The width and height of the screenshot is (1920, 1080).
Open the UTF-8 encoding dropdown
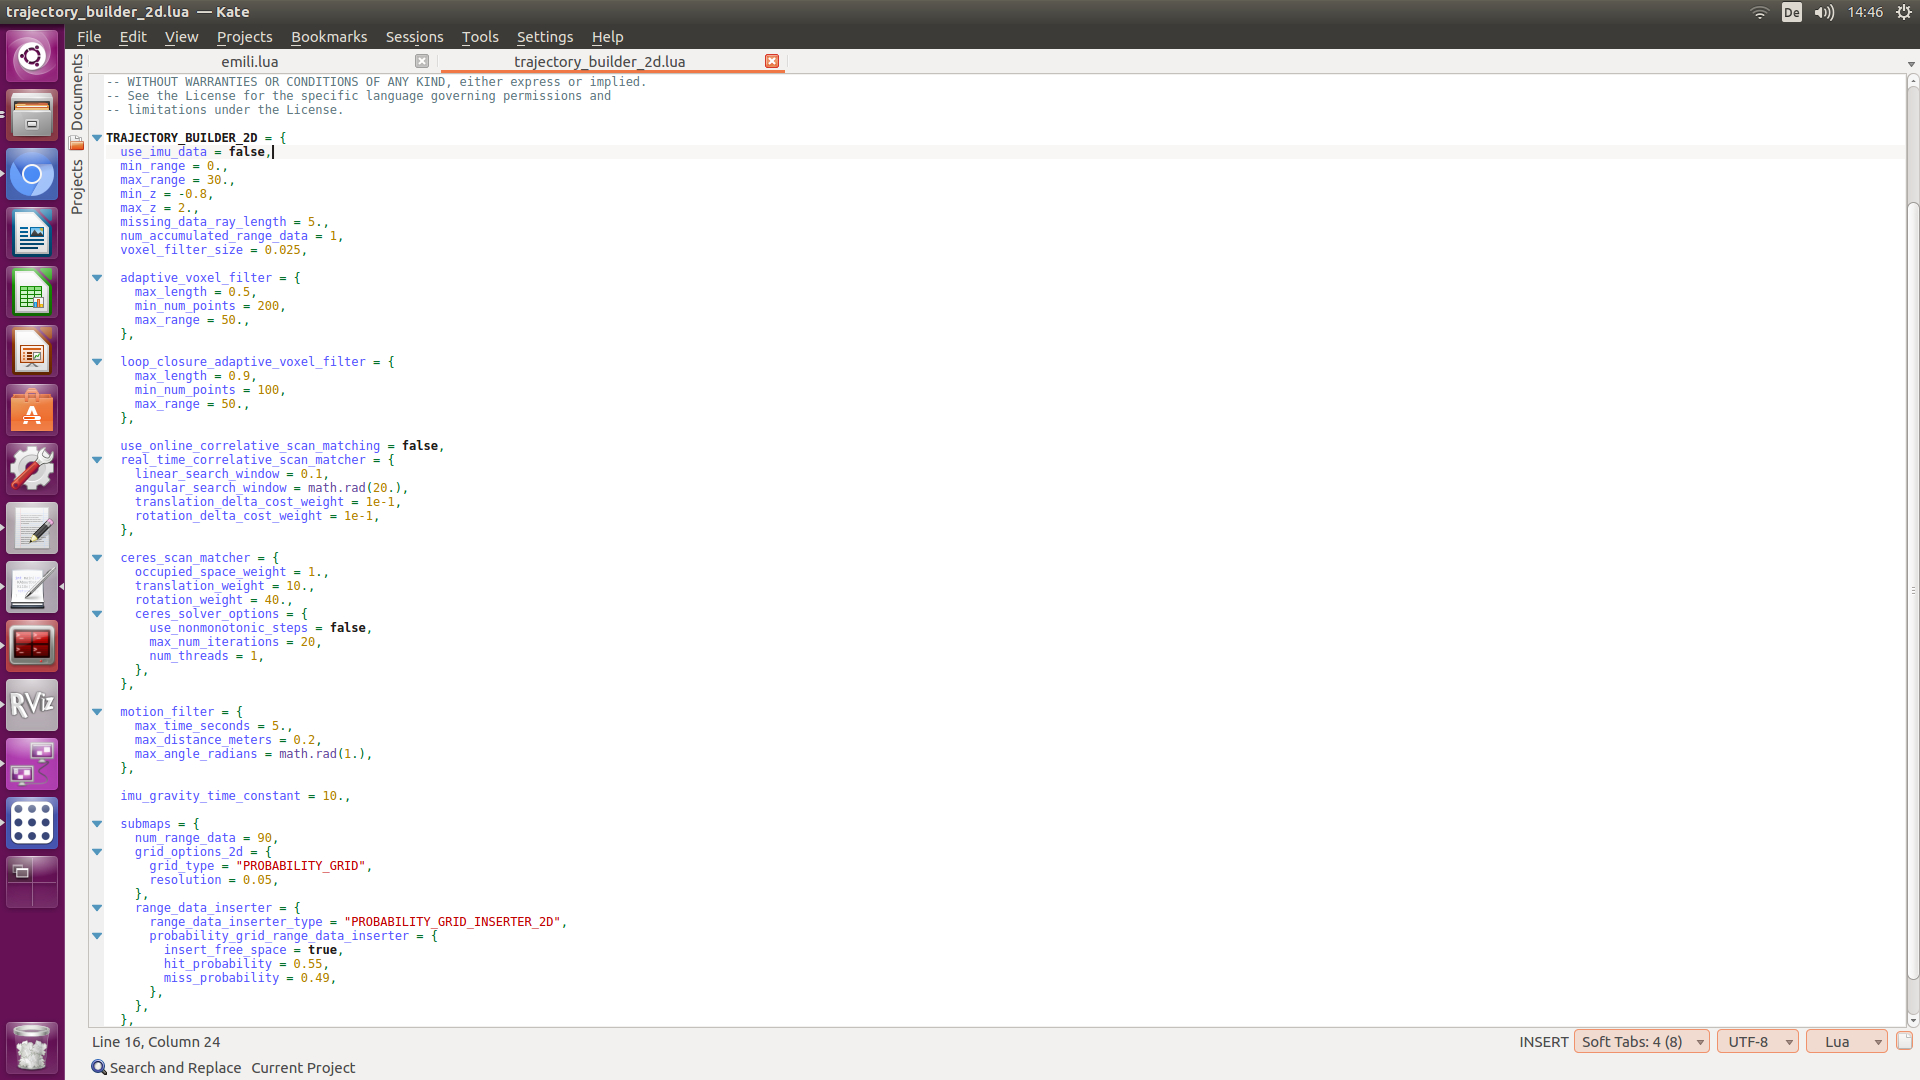(x=1757, y=1042)
